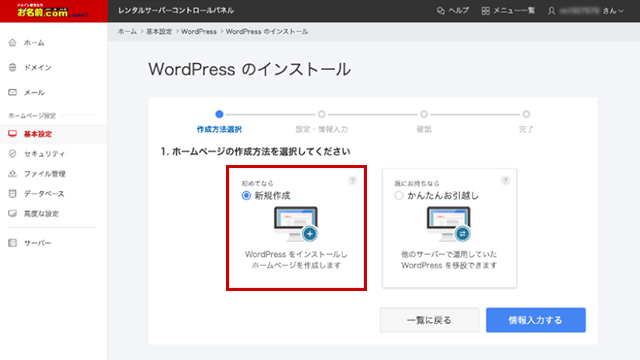Viewport: 640px width, 360px height.
Task: Click the ドメイン globe icon
Action: pyautogui.click(x=13, y=67)
